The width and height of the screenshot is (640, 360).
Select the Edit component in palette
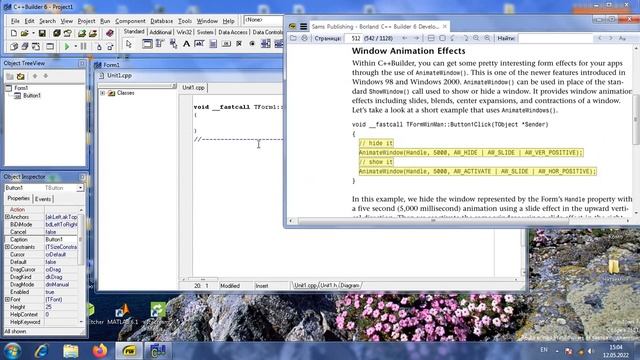pos(199,44)
